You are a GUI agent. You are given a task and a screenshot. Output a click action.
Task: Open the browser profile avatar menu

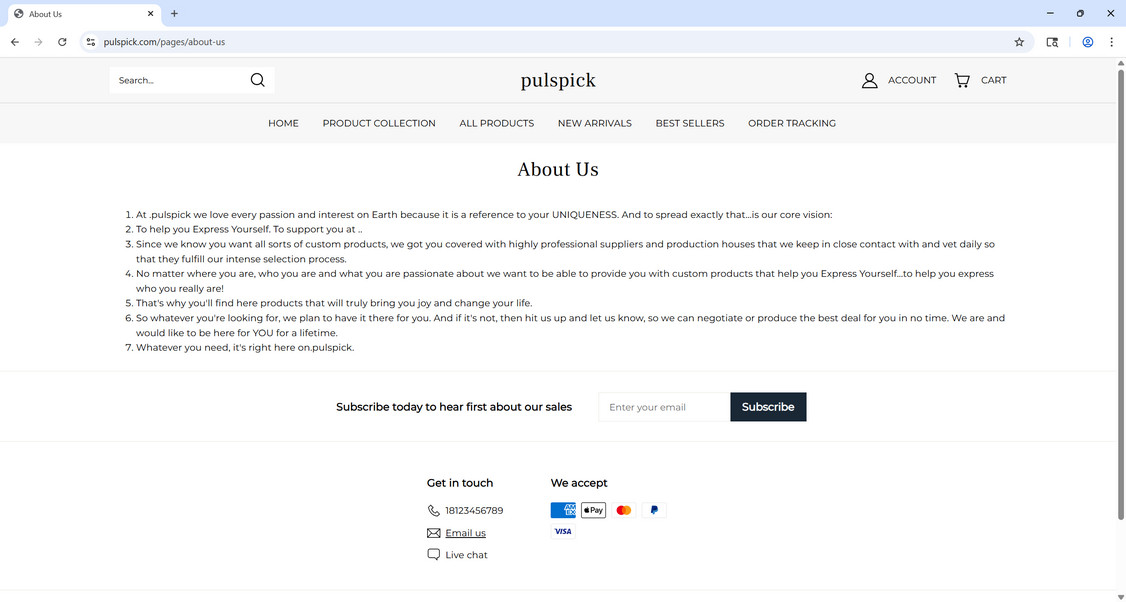[x=1087, y=42]
